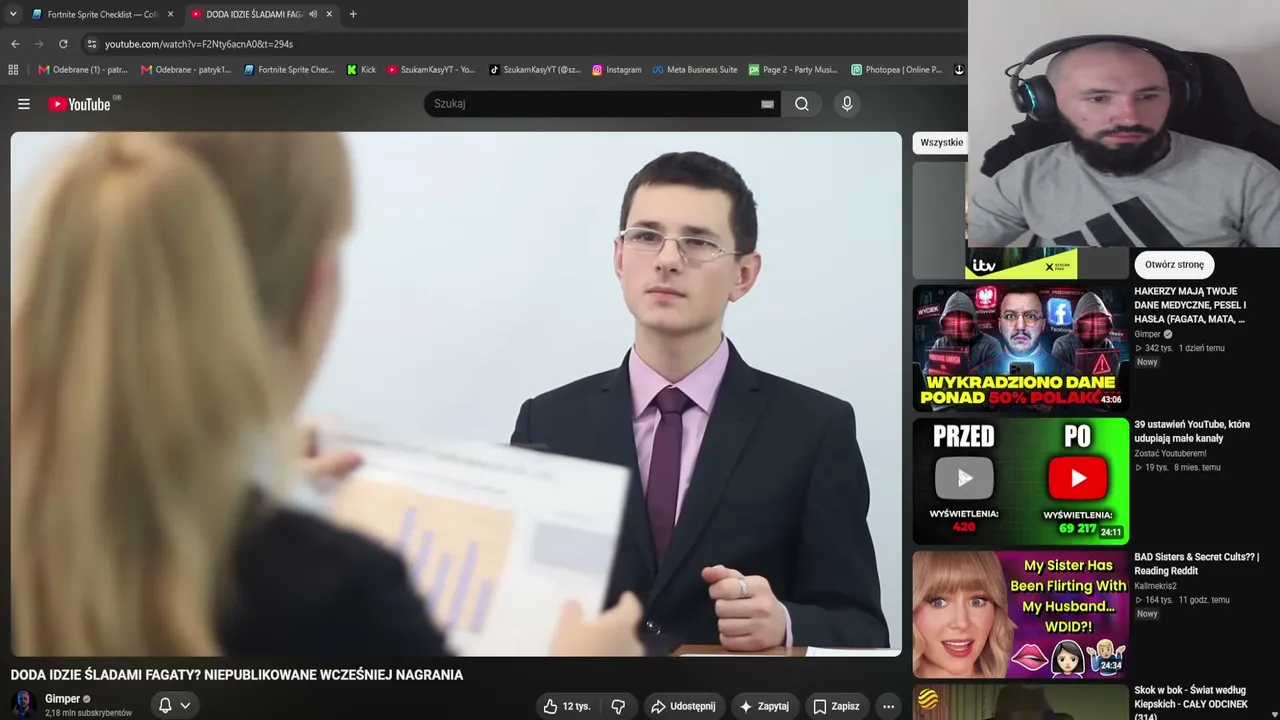Viewport: 1280px width, 720px height.
Task: Open SzukamKasyYT YouTube bookmark
Action: click(x=431, y=70)
